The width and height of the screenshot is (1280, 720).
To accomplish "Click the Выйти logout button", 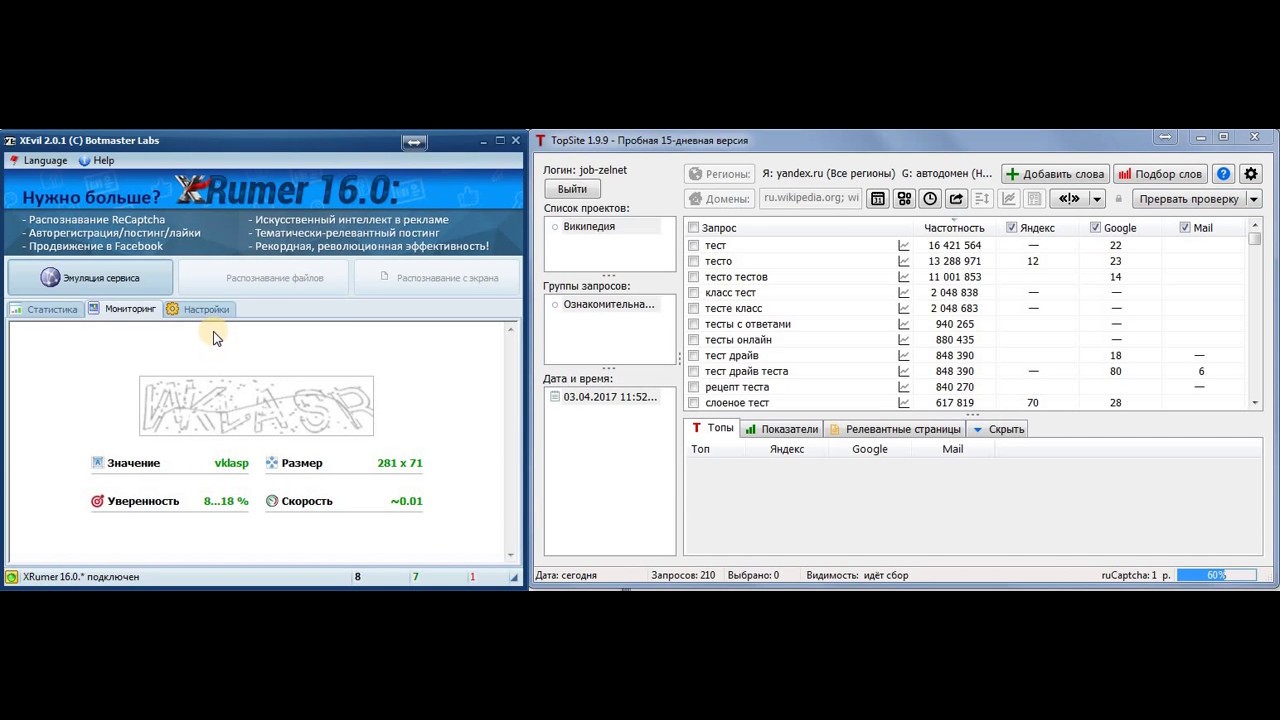I will 572,189.
